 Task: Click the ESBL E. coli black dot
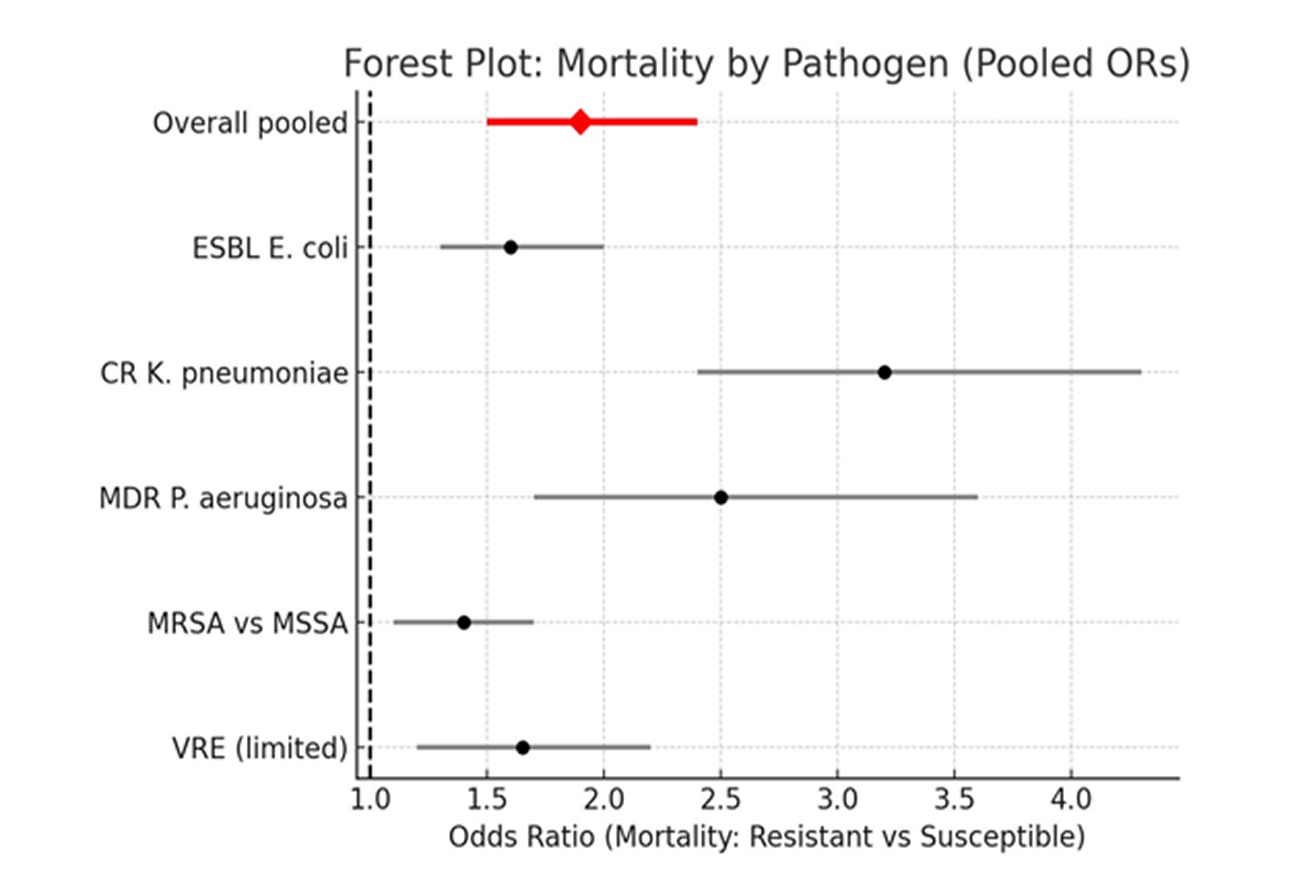pyautogui.click(x=510, y=247)
